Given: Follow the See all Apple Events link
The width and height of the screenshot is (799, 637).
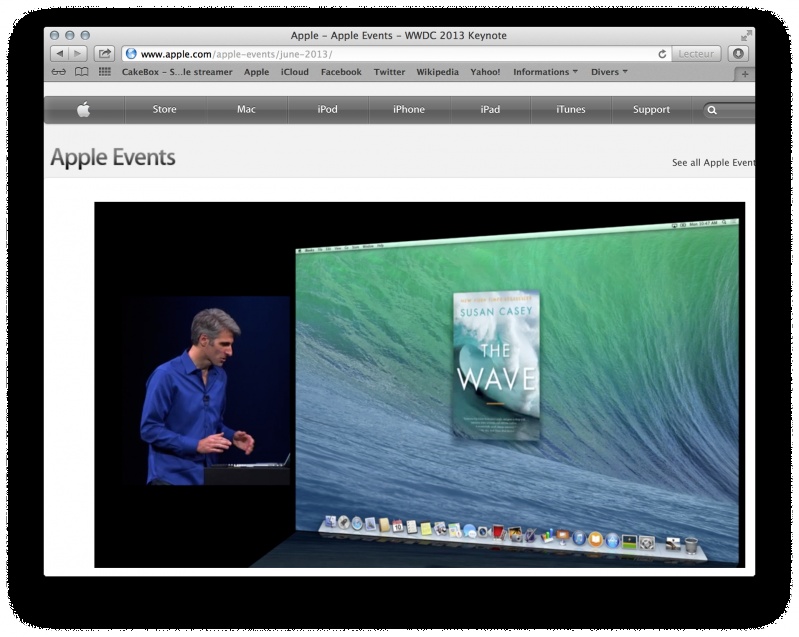Looking at the screenshot, I should coord(713,163).
